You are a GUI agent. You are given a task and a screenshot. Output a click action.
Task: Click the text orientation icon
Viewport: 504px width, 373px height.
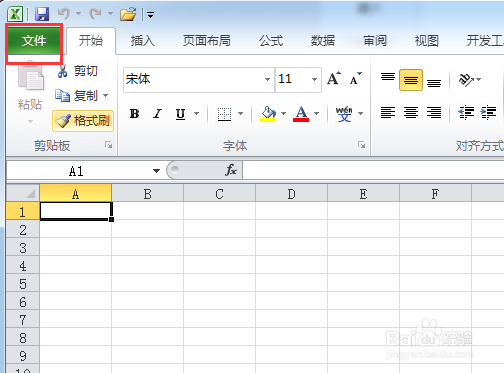coord(466,80)
